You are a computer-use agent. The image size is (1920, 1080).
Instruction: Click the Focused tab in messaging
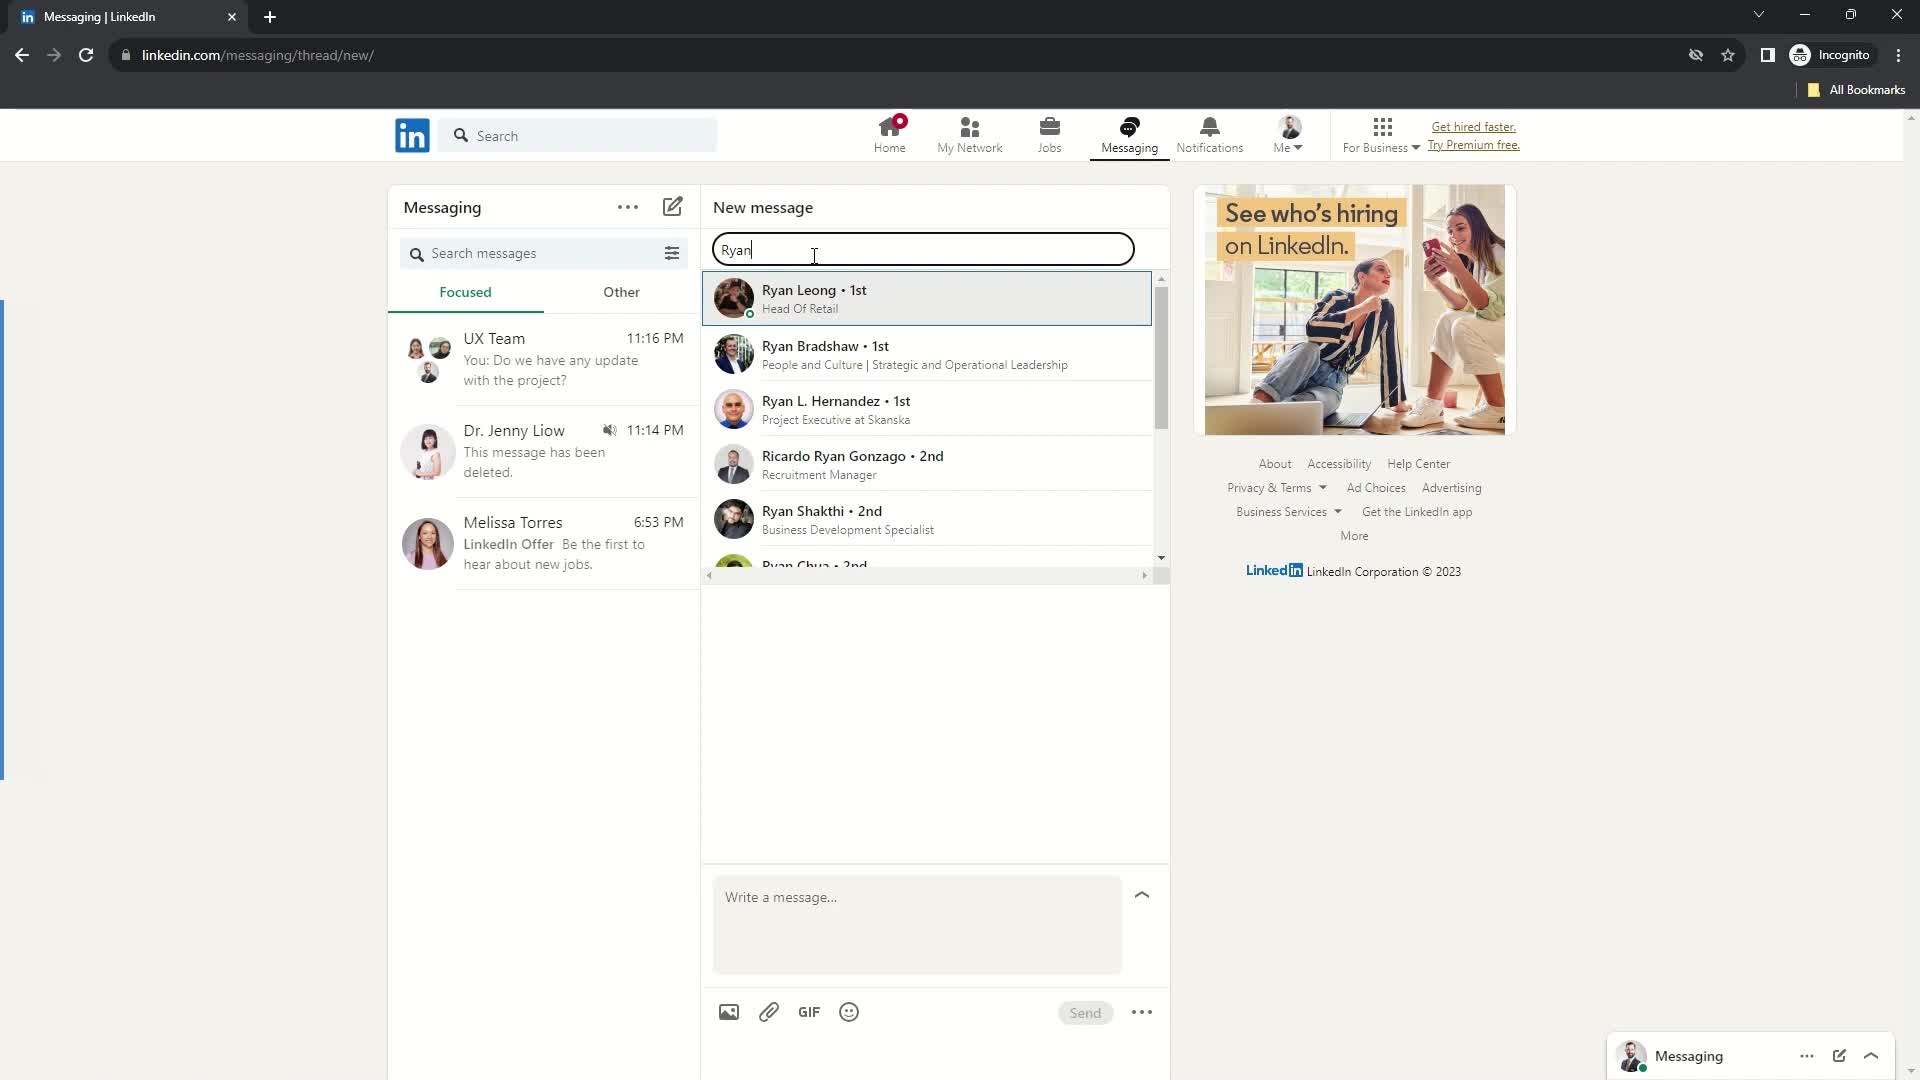[465, 291]
